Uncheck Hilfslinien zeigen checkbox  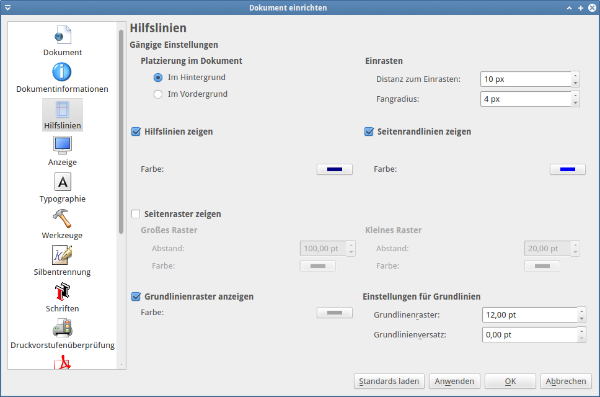135,132
